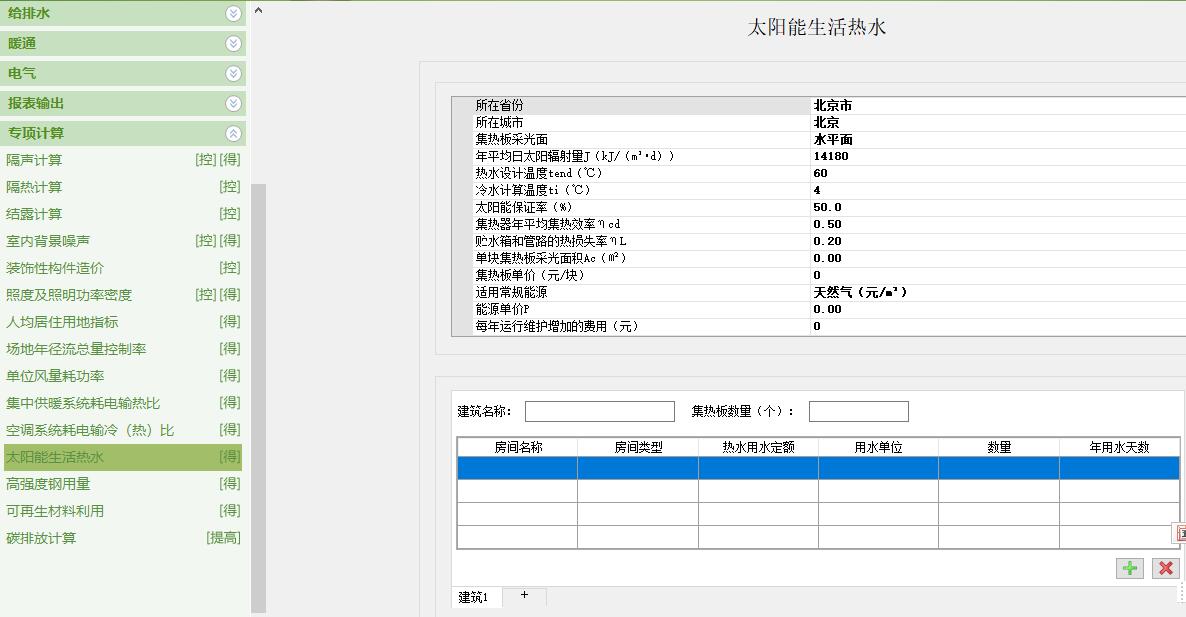Screen dimensions: 1186x617
Task: Click the + tab to add a new building
Action: click(x=523, y=596)
